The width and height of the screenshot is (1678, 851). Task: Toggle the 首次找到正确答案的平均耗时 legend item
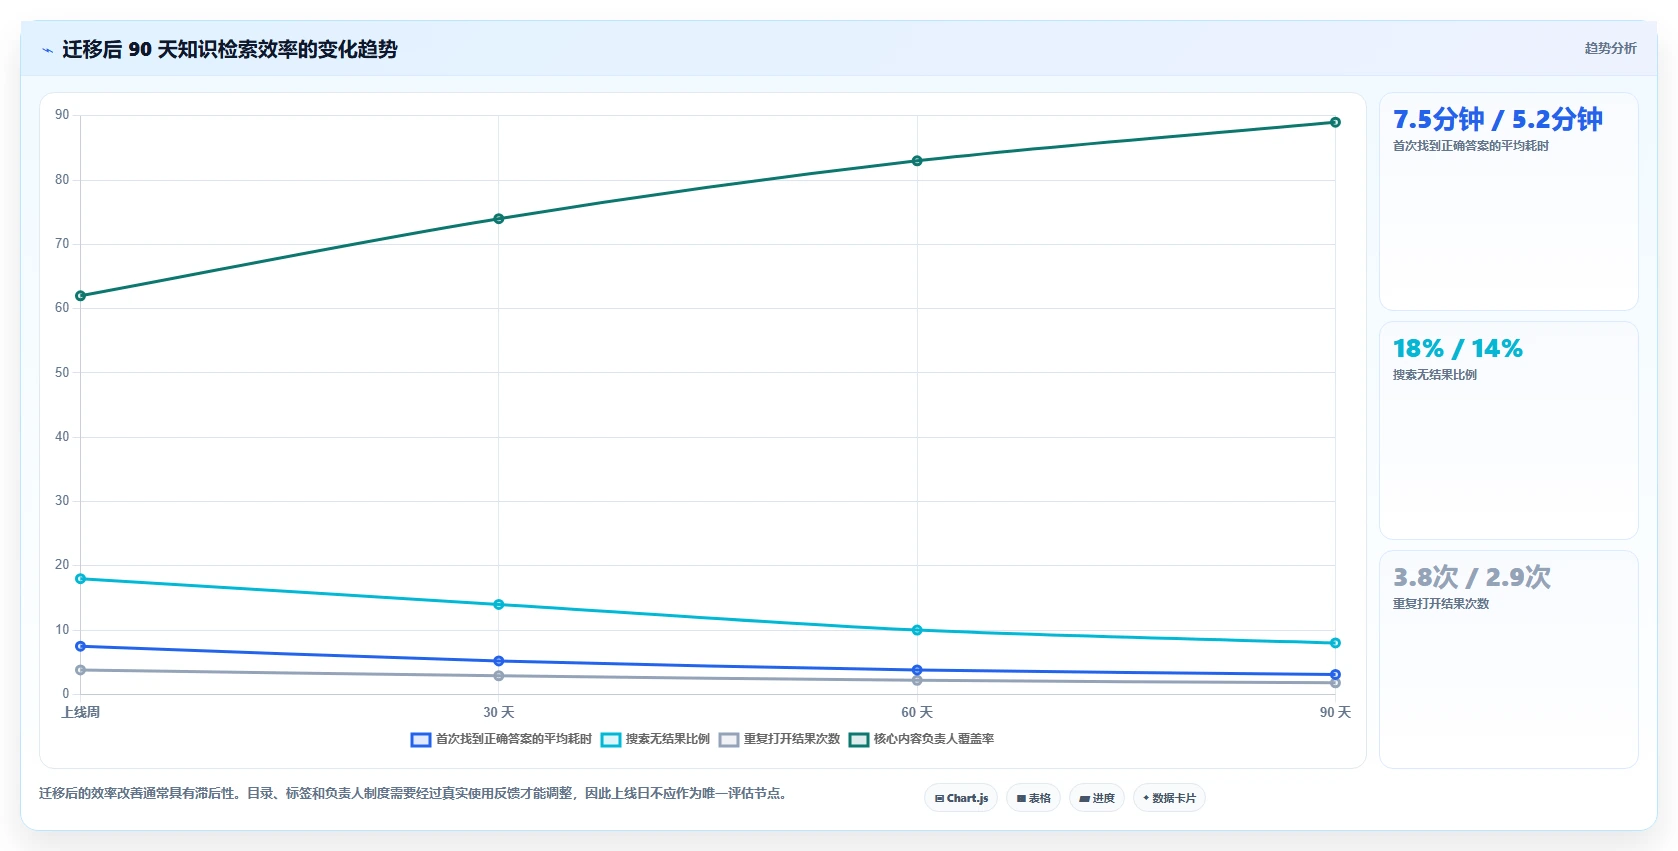pos(501,739)
